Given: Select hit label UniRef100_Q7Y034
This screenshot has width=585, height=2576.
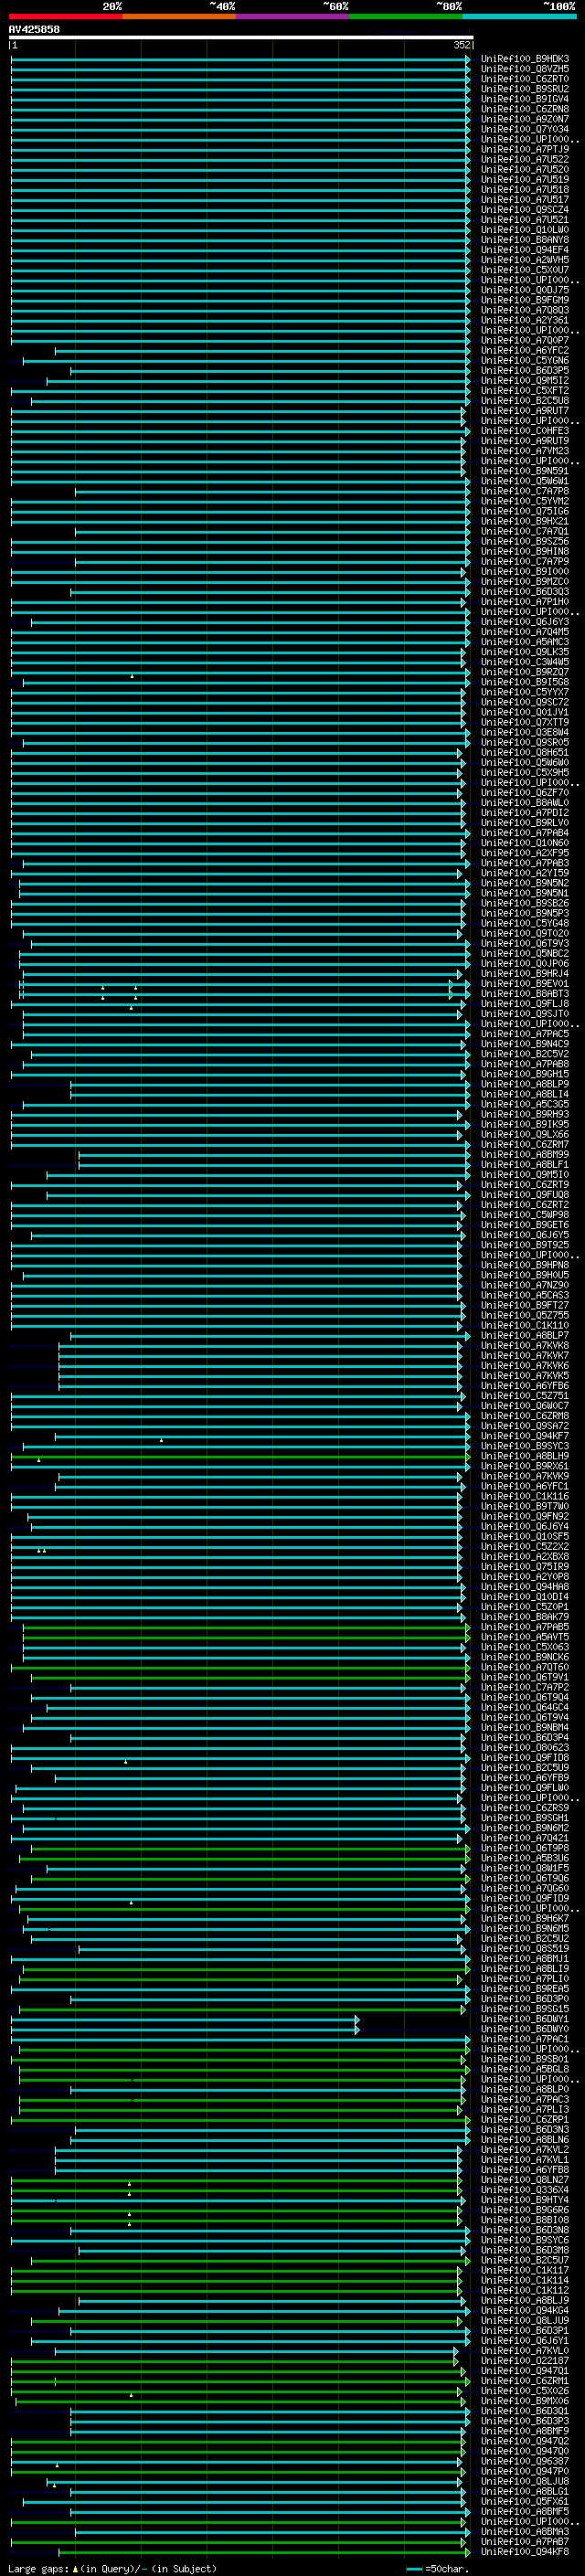Looking at the screenshot, I should [x=524, y=129].
